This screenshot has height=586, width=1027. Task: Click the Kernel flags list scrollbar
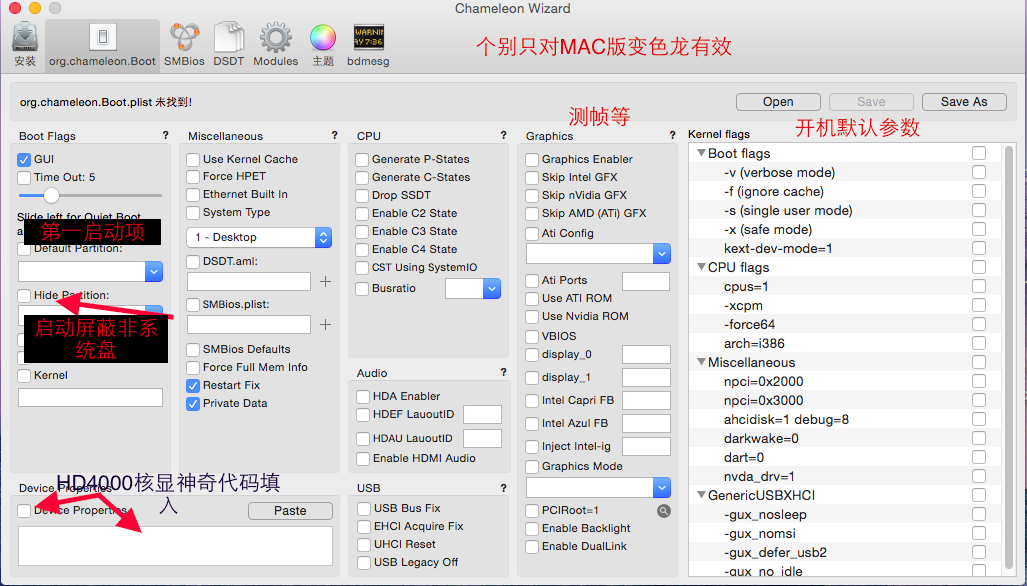tap(1009, 358)
